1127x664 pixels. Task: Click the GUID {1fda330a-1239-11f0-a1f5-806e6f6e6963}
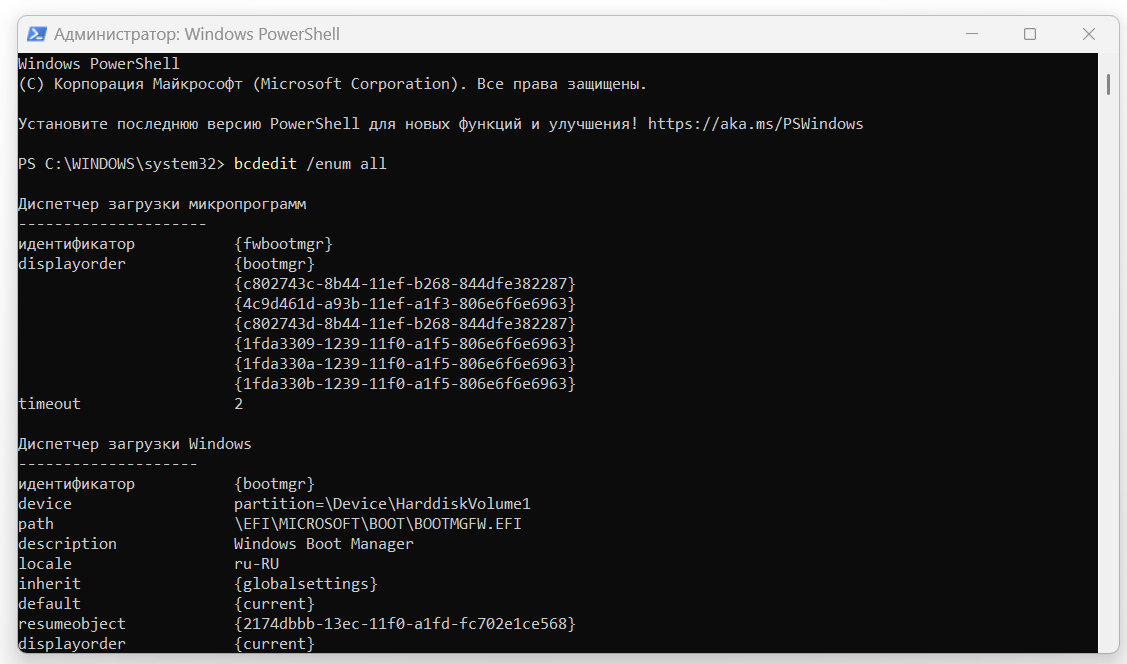(405, 364)
